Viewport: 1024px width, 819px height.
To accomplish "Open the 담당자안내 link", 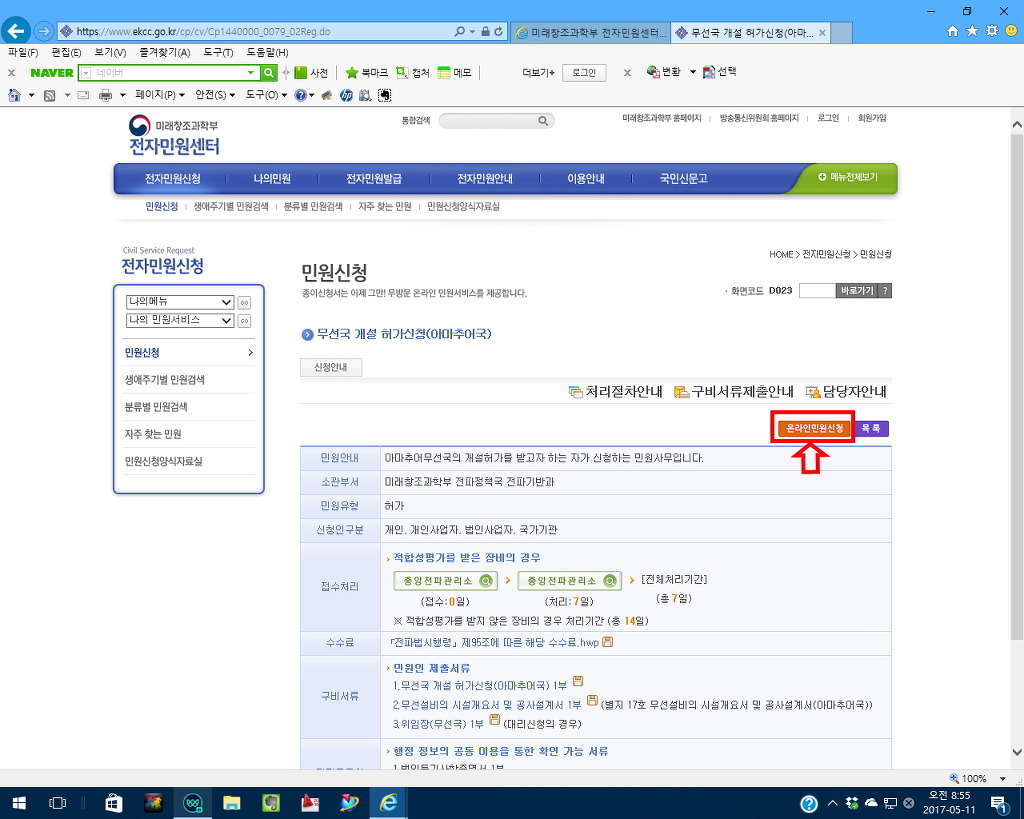I will tap(846, 392).
